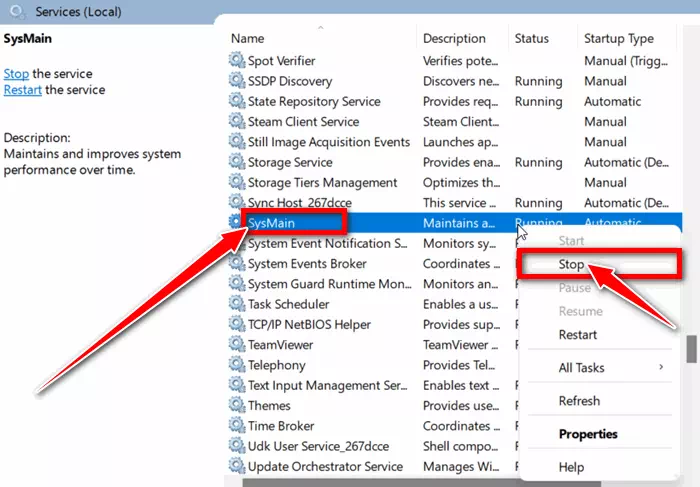Click the Themes service gear icon
The image size is (700, 487).
(237, 406)
